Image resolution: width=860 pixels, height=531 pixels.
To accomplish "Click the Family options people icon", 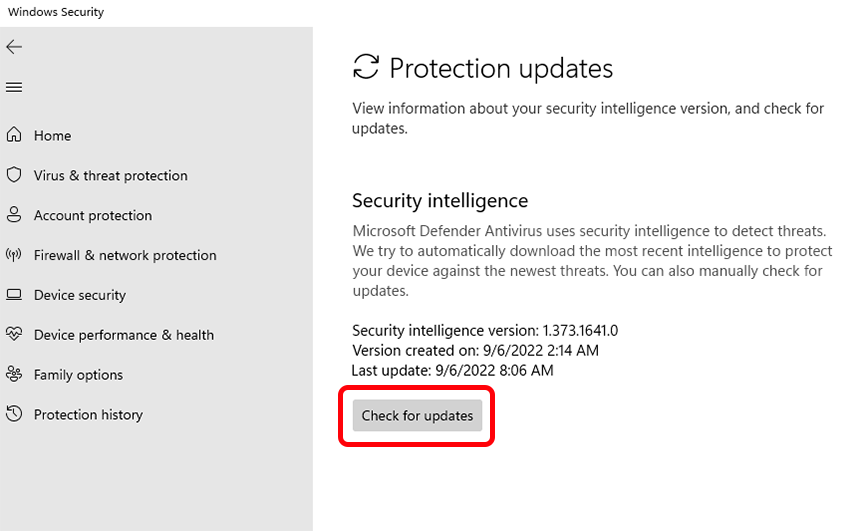I will [14, 374].
